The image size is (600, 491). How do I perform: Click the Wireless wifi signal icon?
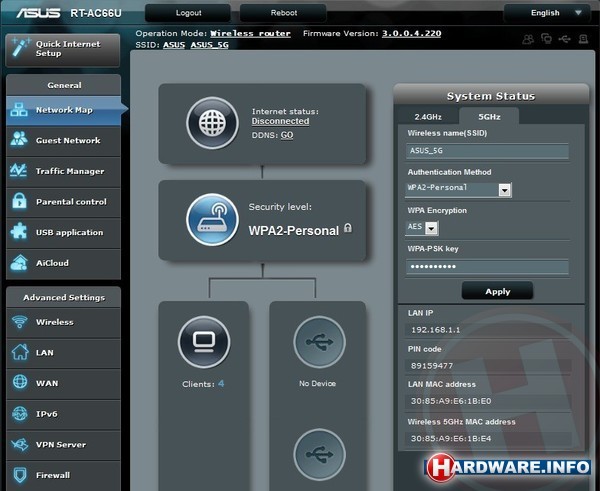click(20, 321)
